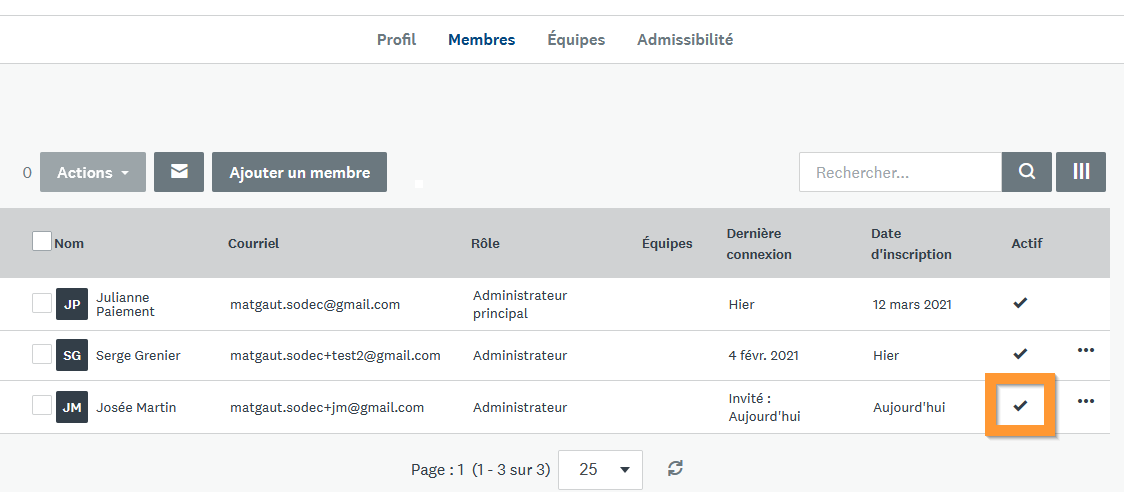Open three-dot menu for Josée Martin
Image resolution: width=1124 pixels, height=492 pixels.
(1086, 401)
